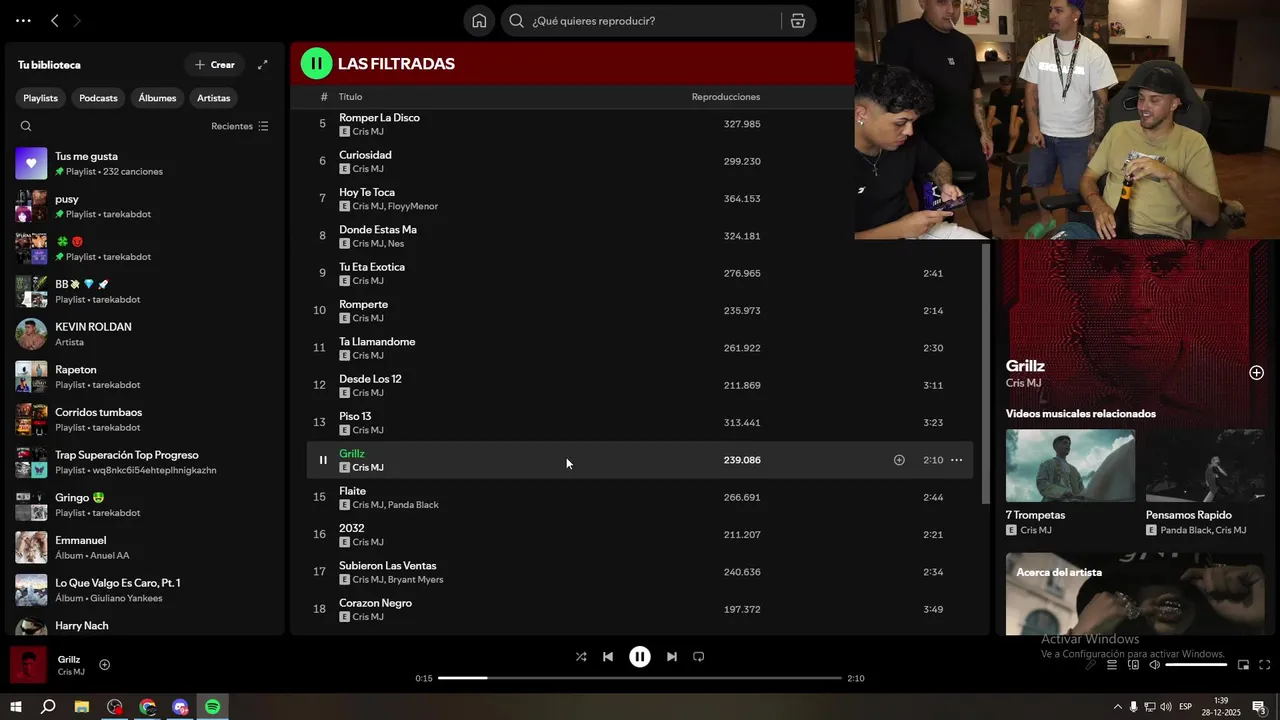The height and width of the screenshot is (720, 1280).
Task: Search within your library magnifier icon
Action: (26, 126)
